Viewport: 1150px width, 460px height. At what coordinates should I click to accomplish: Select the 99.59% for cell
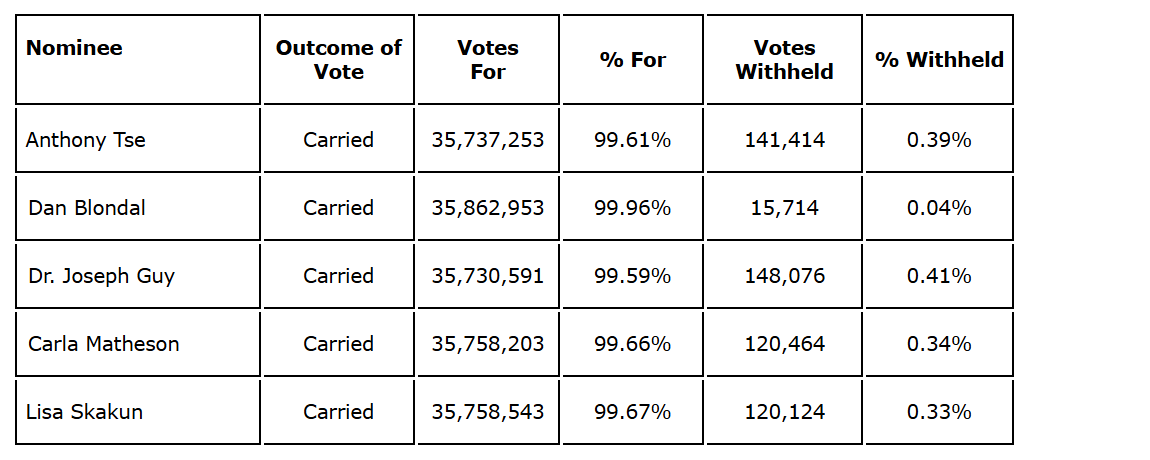(x=632, y=276)
